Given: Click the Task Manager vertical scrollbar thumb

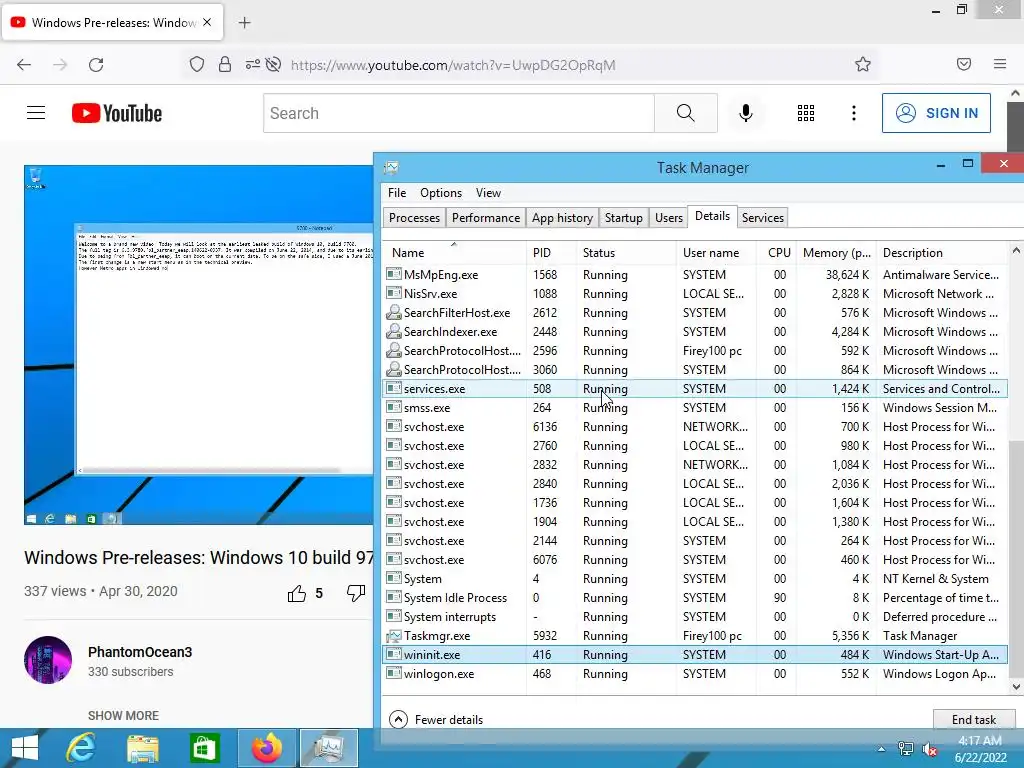Looking at the screenshot, I should (1016, 558).
